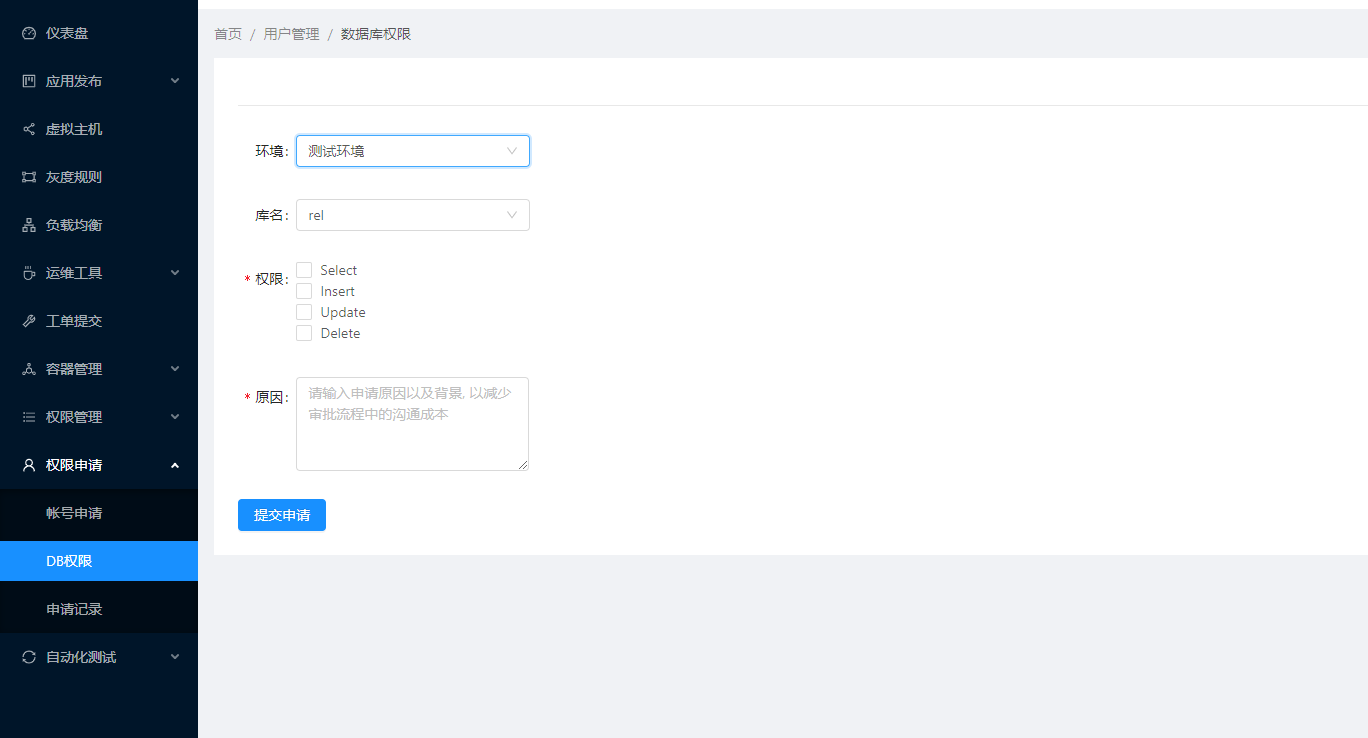Tick the Select permission checkbox
The image size is (1368, 738).
[304, 270]
